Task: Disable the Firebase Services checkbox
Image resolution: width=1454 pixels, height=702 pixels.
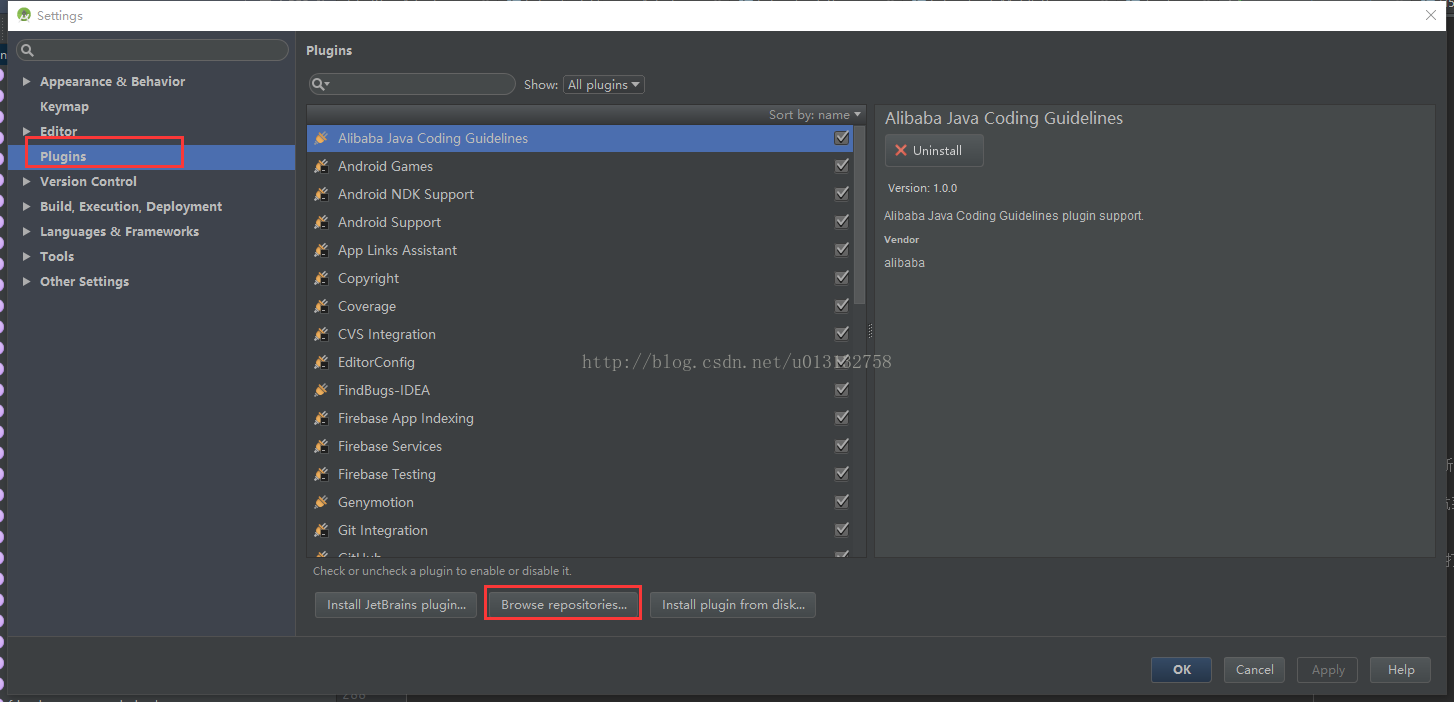Action: pos(841,446)
